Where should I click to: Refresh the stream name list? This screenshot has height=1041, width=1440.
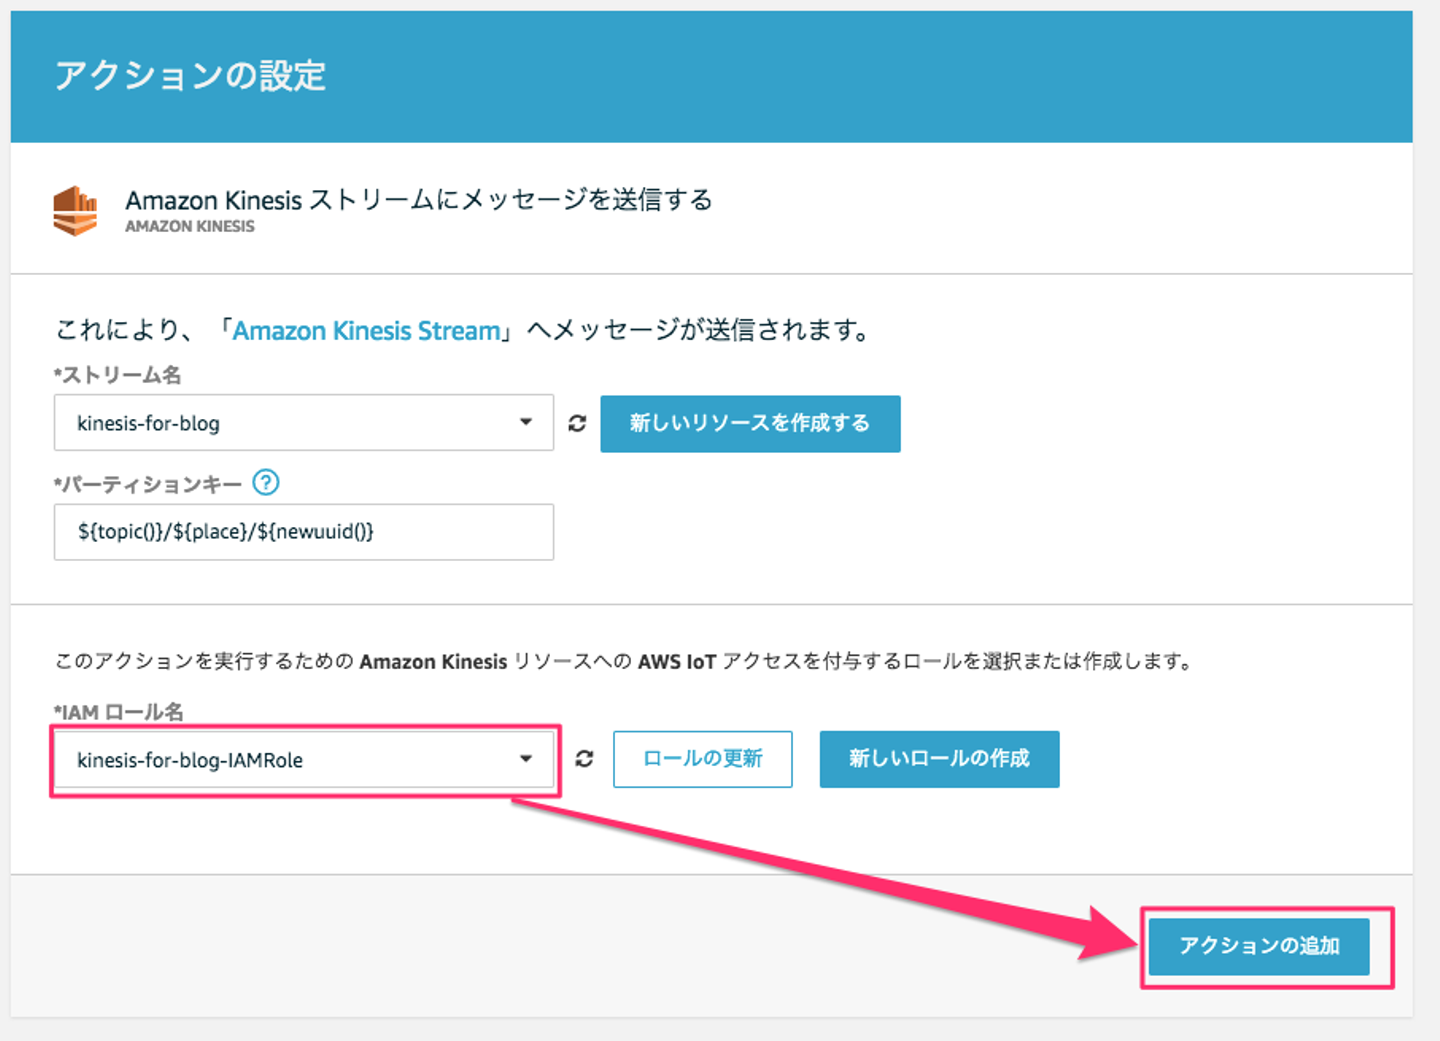(x=577, y=423)
